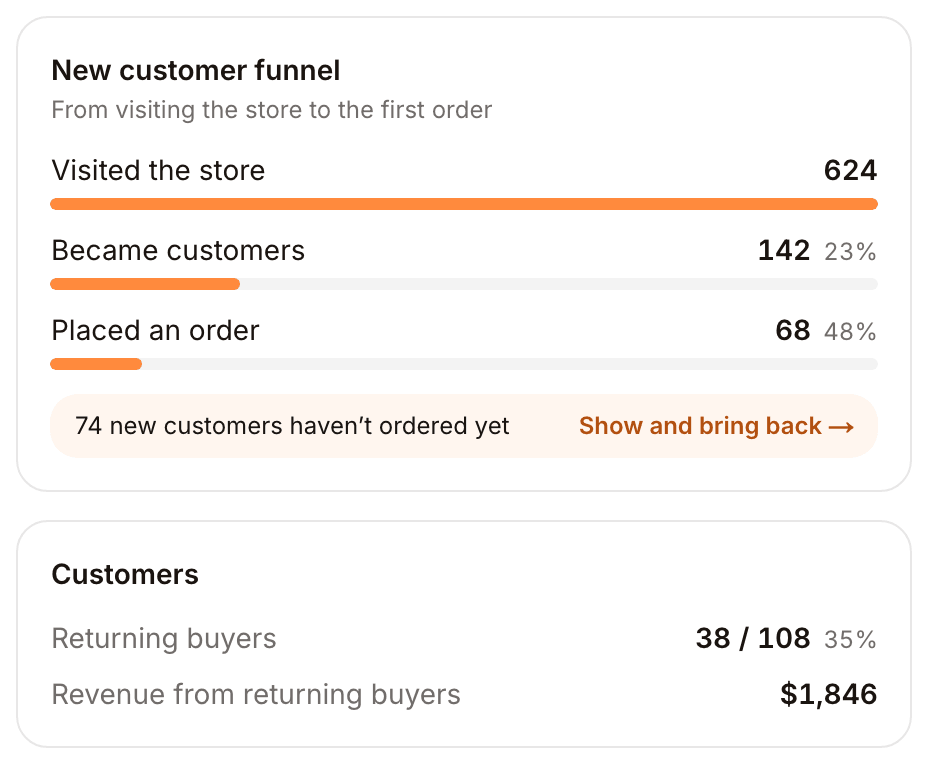Click the $1,846 revenue value

click(829, 694)
